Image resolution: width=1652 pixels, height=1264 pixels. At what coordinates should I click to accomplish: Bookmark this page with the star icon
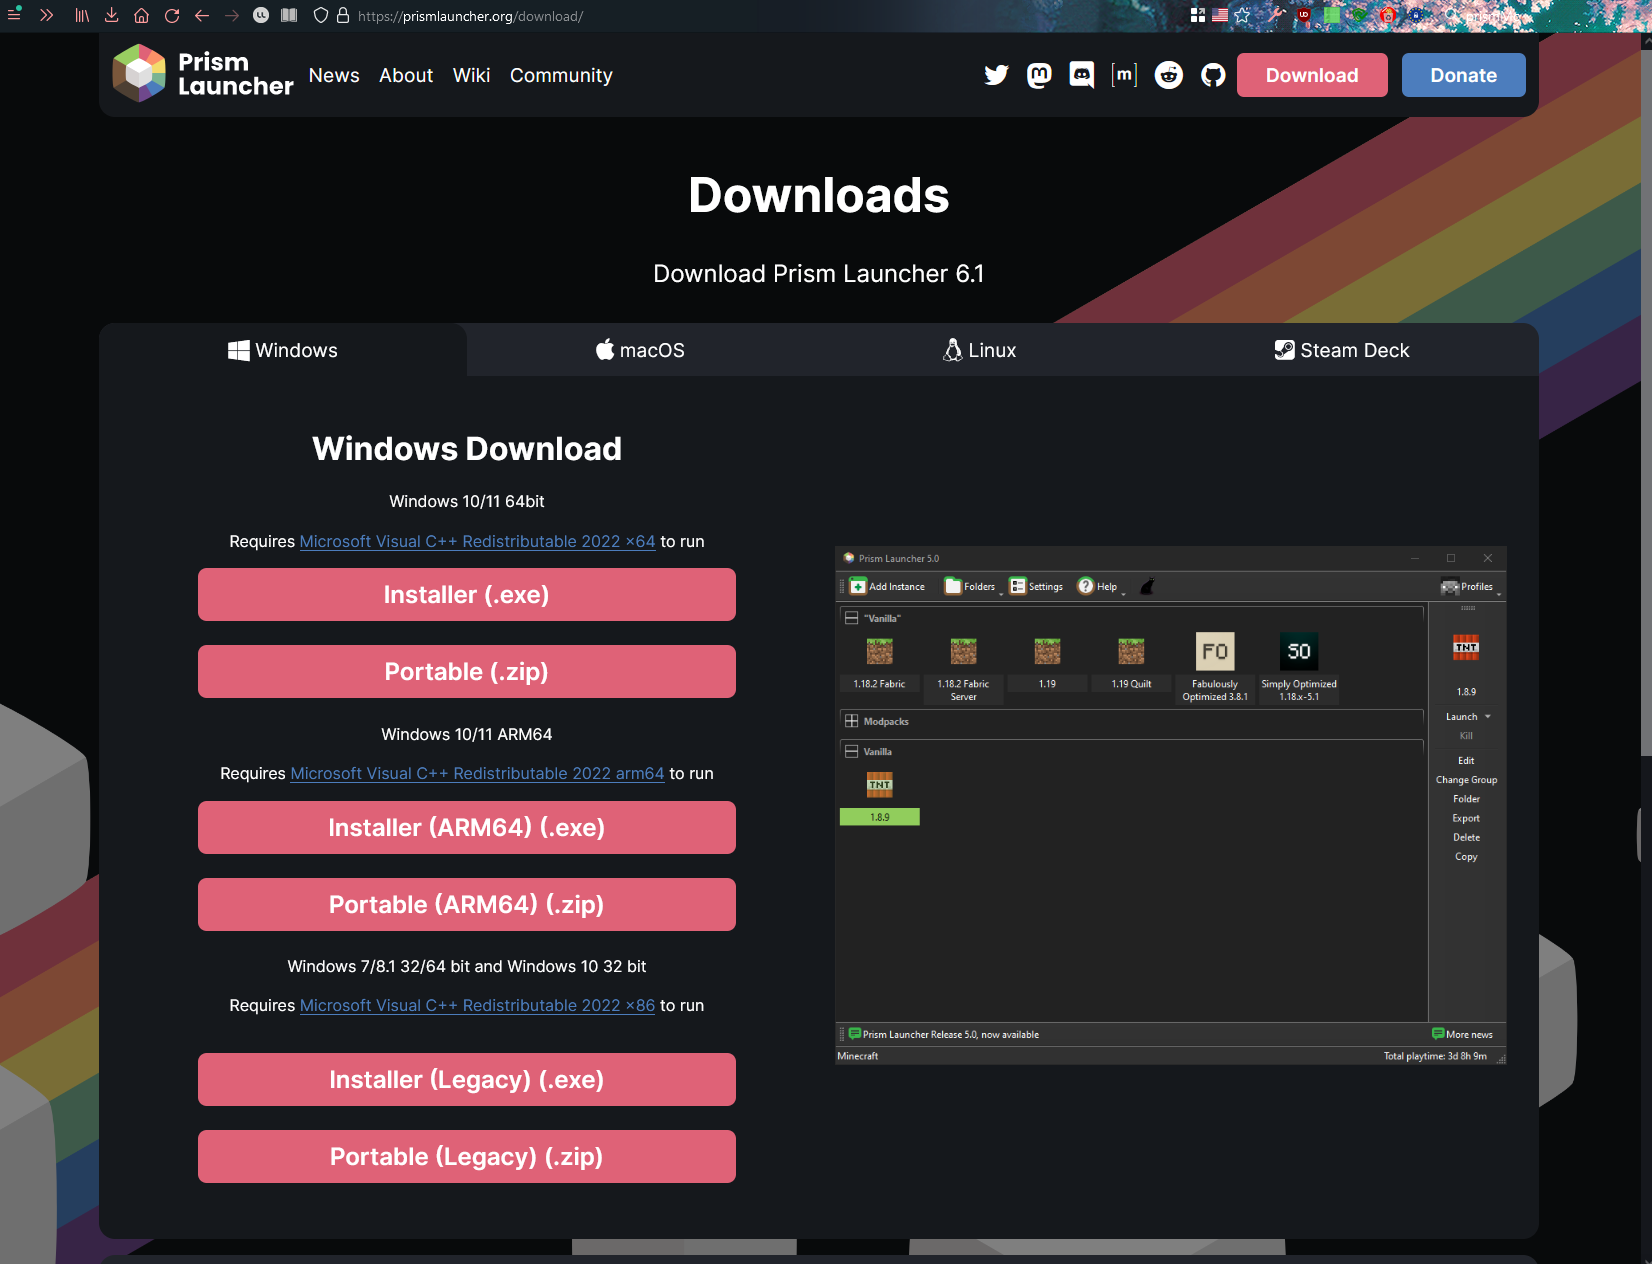tap(1242, 15)
